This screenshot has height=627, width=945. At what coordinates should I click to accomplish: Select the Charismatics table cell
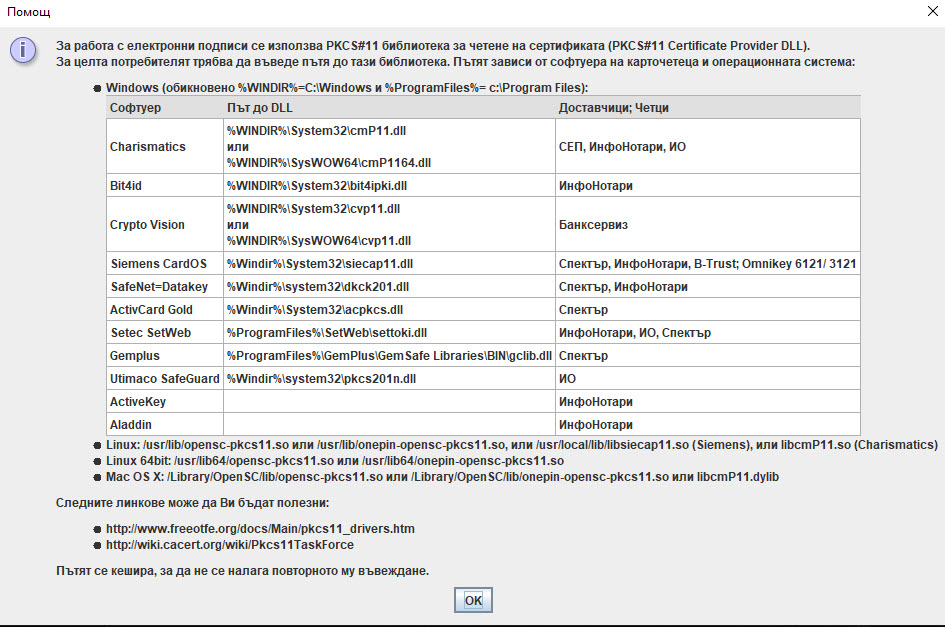(165, 147)
